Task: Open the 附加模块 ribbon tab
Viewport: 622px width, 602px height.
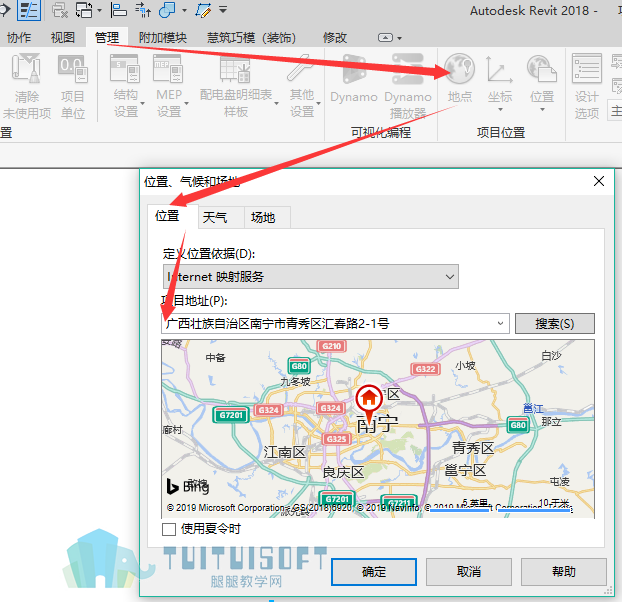Action: 163,38
